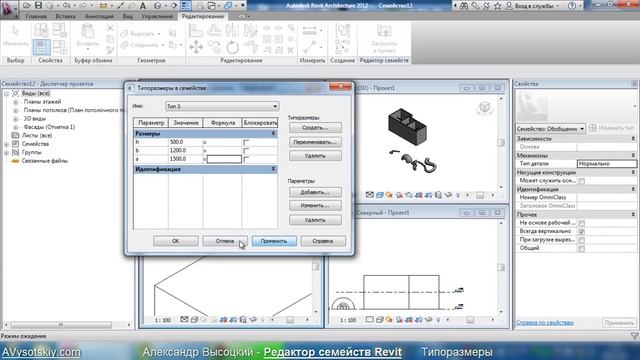Switch to the Аннотации ribbon tab
This screenshot has width=640, height=360.
99,16
